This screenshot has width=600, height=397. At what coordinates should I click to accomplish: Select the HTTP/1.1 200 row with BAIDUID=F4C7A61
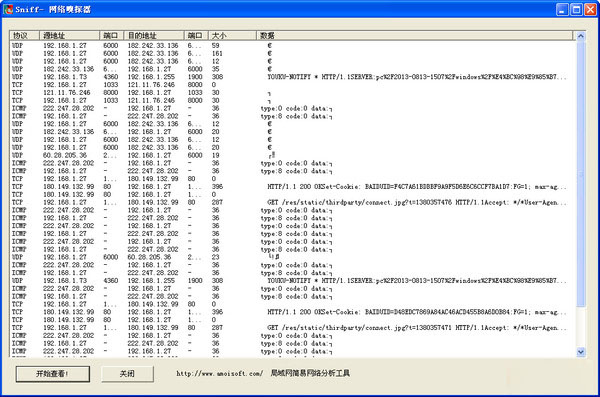tap(293, 186)
